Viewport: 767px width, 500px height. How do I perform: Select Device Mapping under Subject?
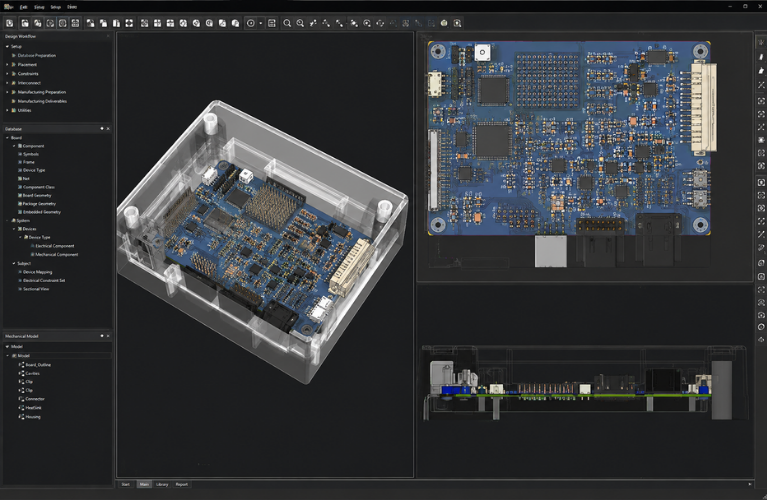click(x=37, y=272)
